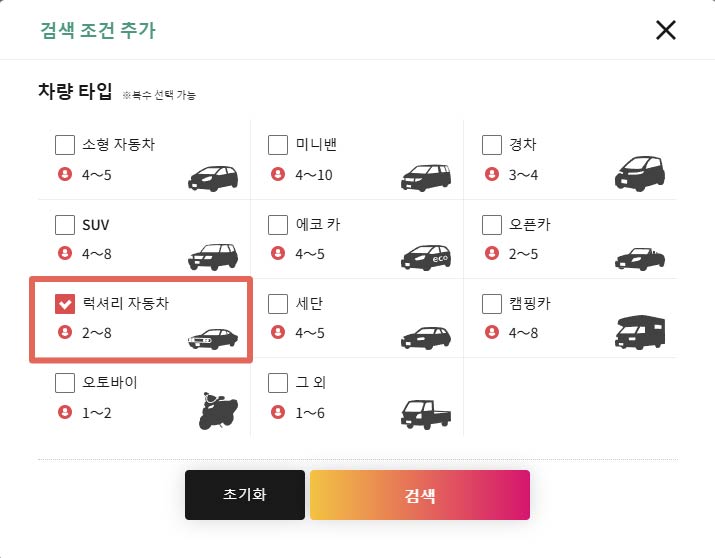This screenshot has height=558, width=715.
Task: Select the 캠핑카 checkbox
Action: click(x=492, y=304)
